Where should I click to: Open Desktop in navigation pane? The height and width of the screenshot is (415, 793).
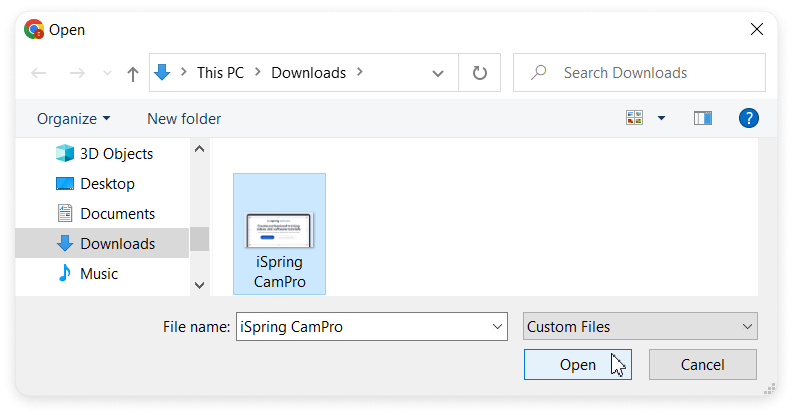106,184
